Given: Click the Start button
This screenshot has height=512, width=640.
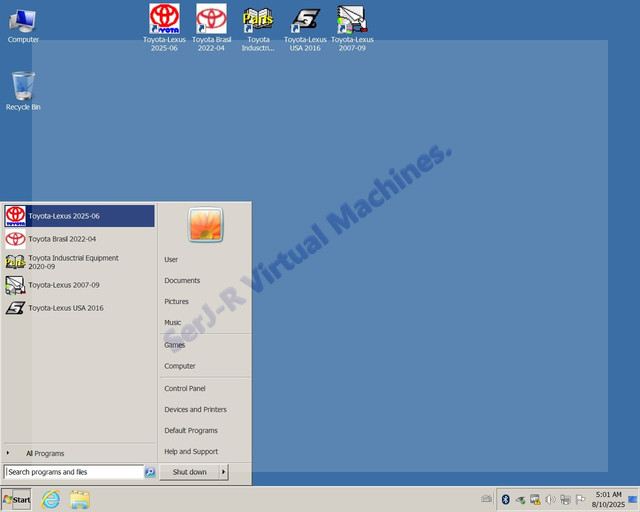Looking at the screenshot, I should (x=17, y=499).
